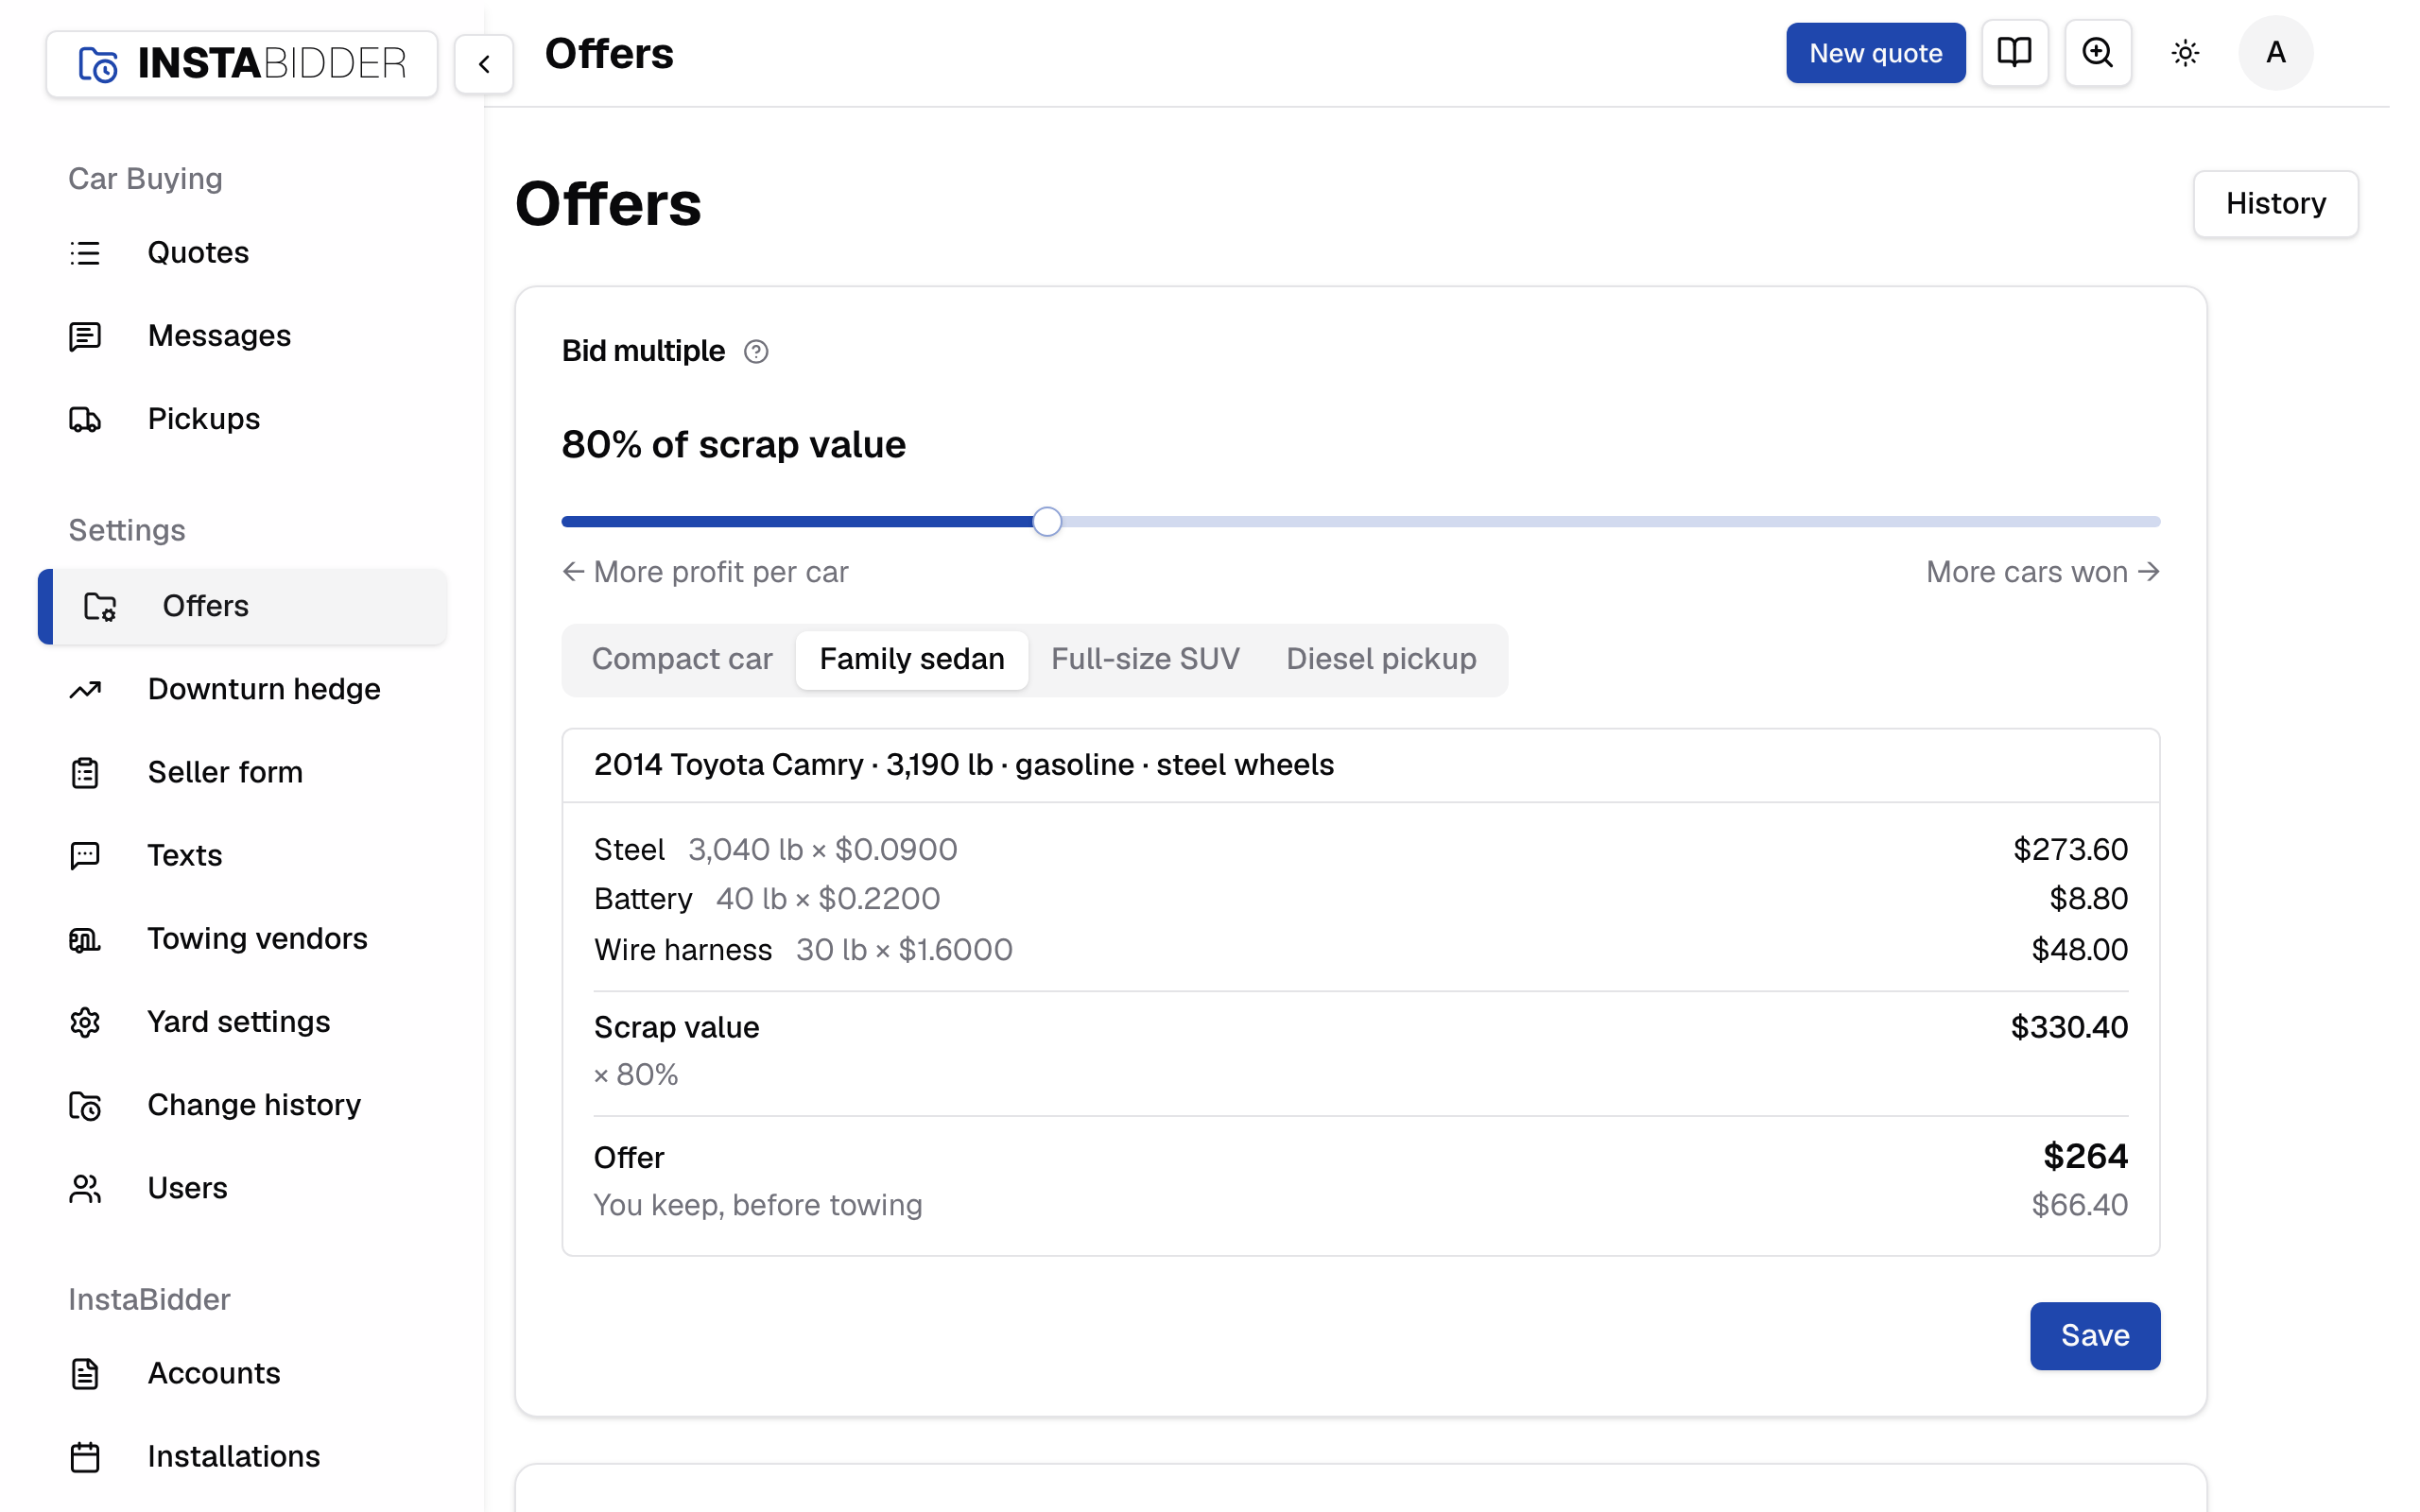
Task: Click the Texts chat bubble icon
Action: (85, 855)
